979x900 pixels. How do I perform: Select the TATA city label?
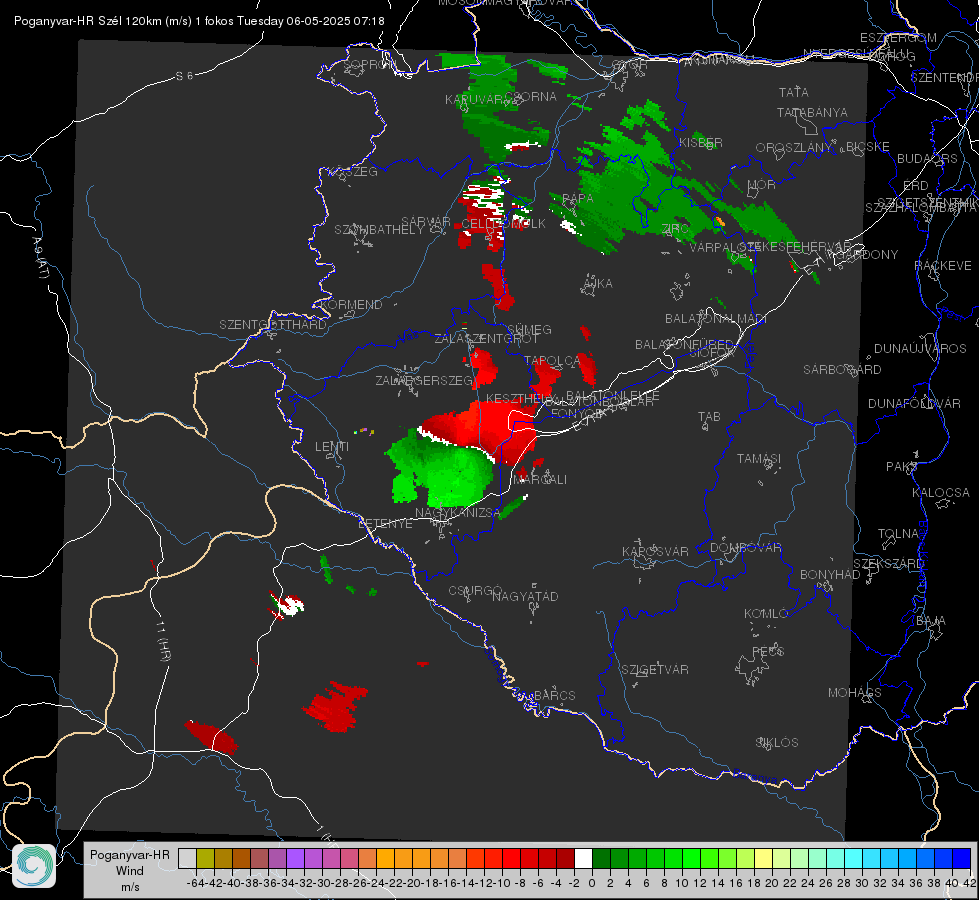794,92
